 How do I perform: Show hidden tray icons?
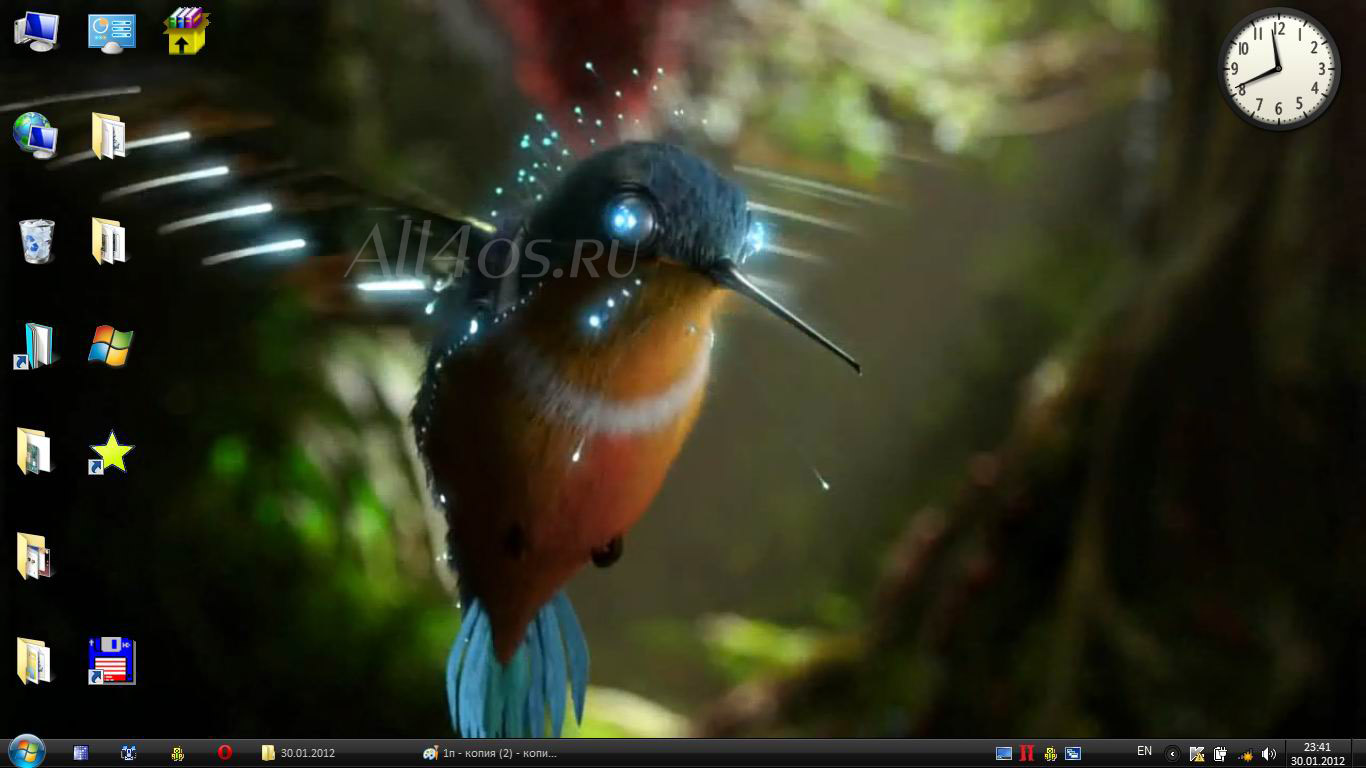(x=1173, y=754)
